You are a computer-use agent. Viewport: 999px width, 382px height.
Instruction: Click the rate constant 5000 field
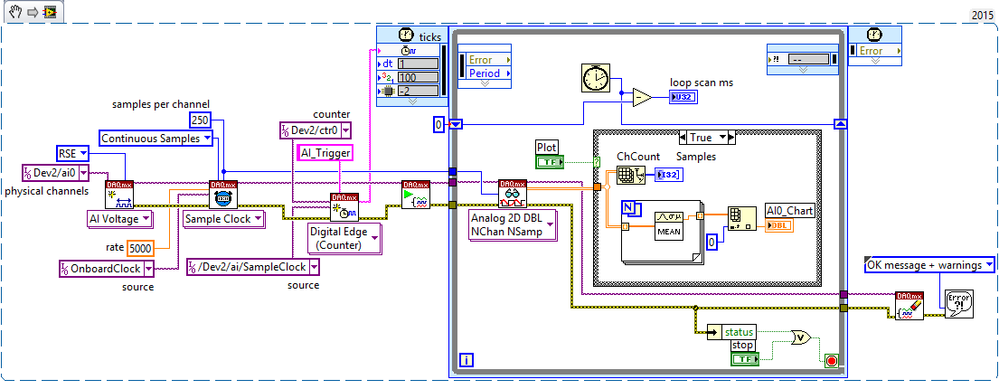(x=140, y=246)
